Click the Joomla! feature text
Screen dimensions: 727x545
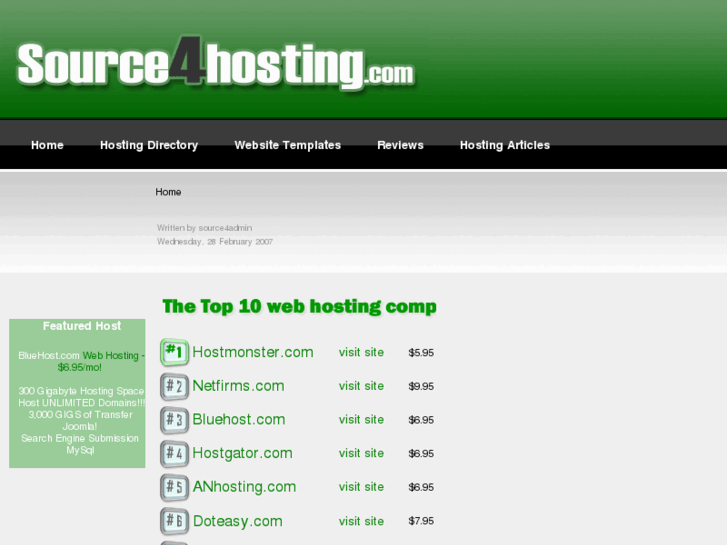coord(80,426)
